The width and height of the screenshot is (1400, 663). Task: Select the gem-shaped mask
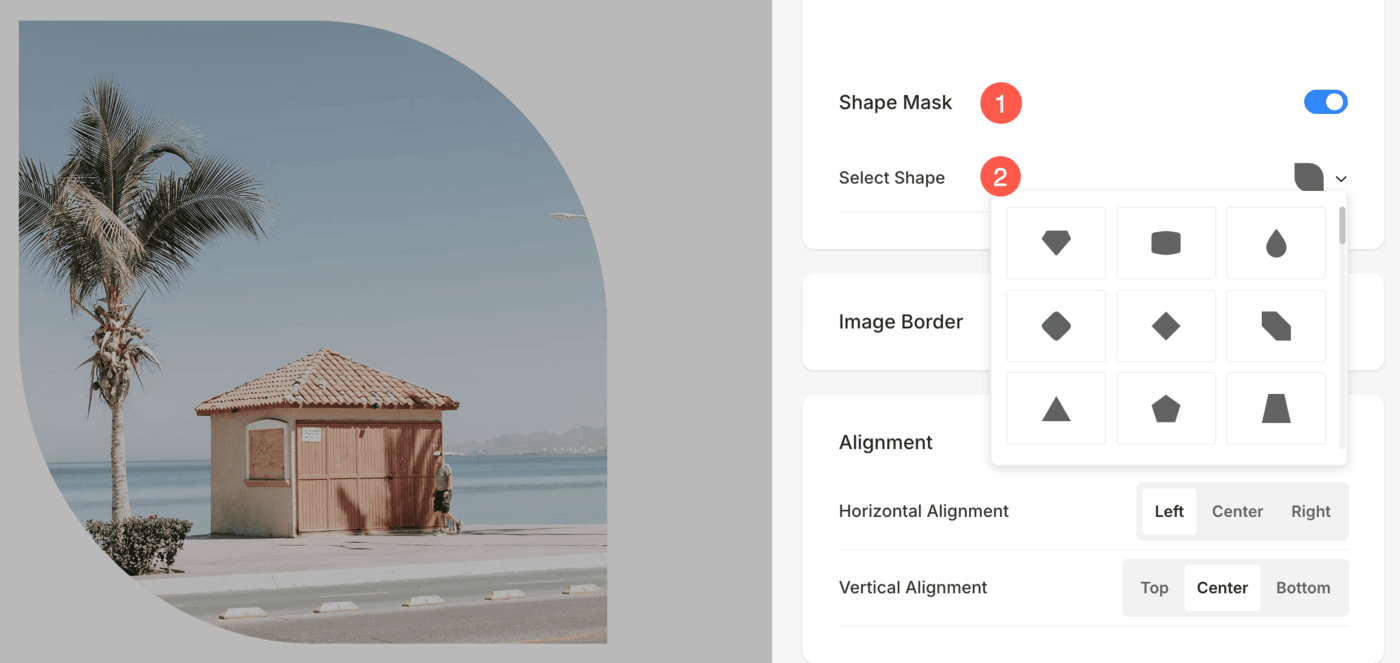(1056, 243)
